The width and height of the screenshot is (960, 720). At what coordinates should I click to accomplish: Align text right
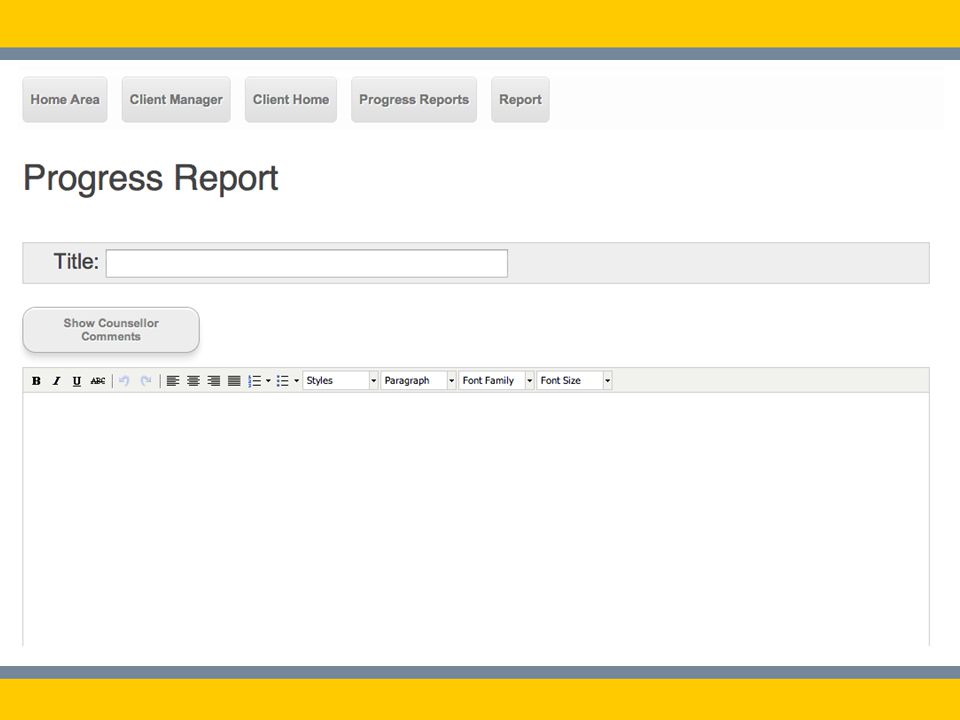point(214,381)
